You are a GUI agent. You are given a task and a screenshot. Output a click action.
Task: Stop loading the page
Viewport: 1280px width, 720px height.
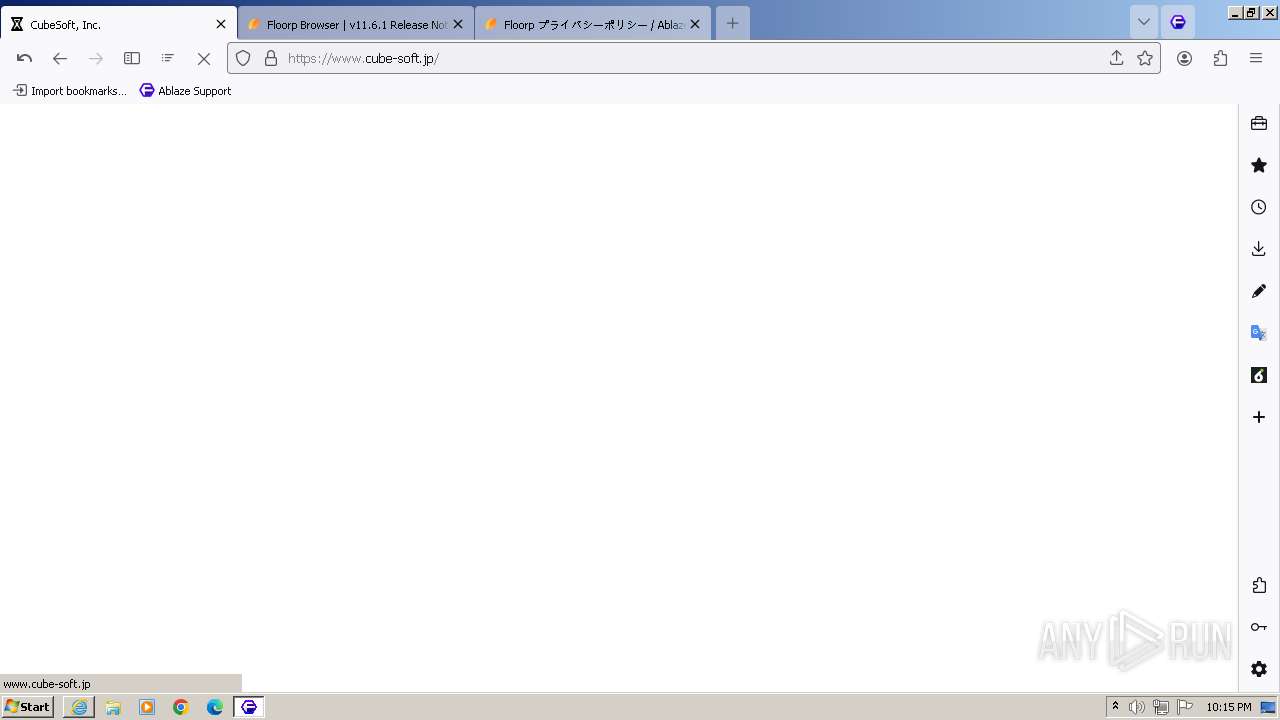pos(204,58)
